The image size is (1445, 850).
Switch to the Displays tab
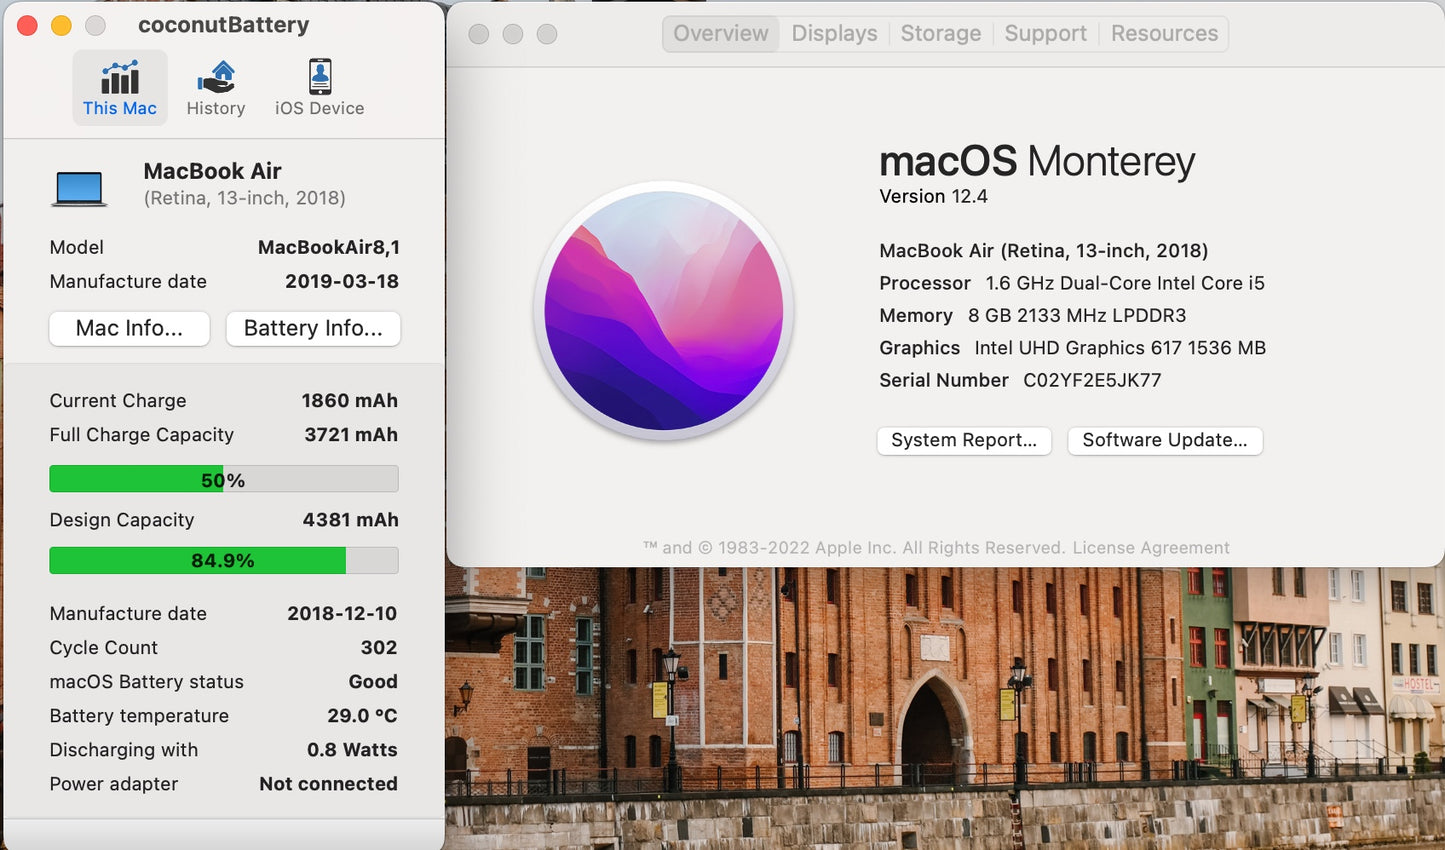tap(834, 33)
